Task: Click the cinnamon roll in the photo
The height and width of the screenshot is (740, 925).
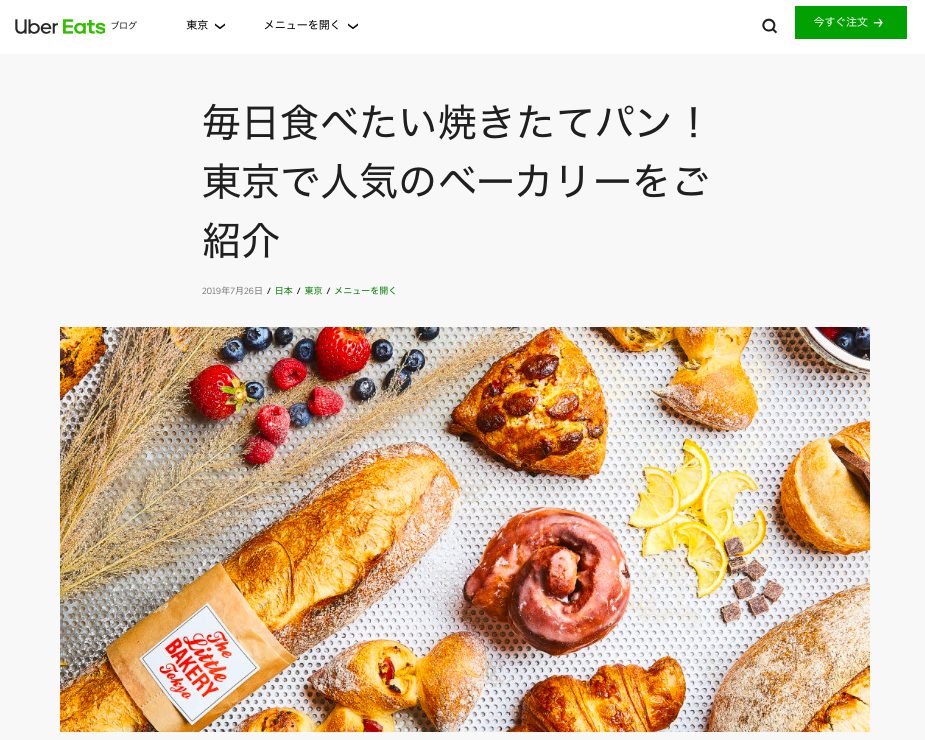Action: pos(548,579)
